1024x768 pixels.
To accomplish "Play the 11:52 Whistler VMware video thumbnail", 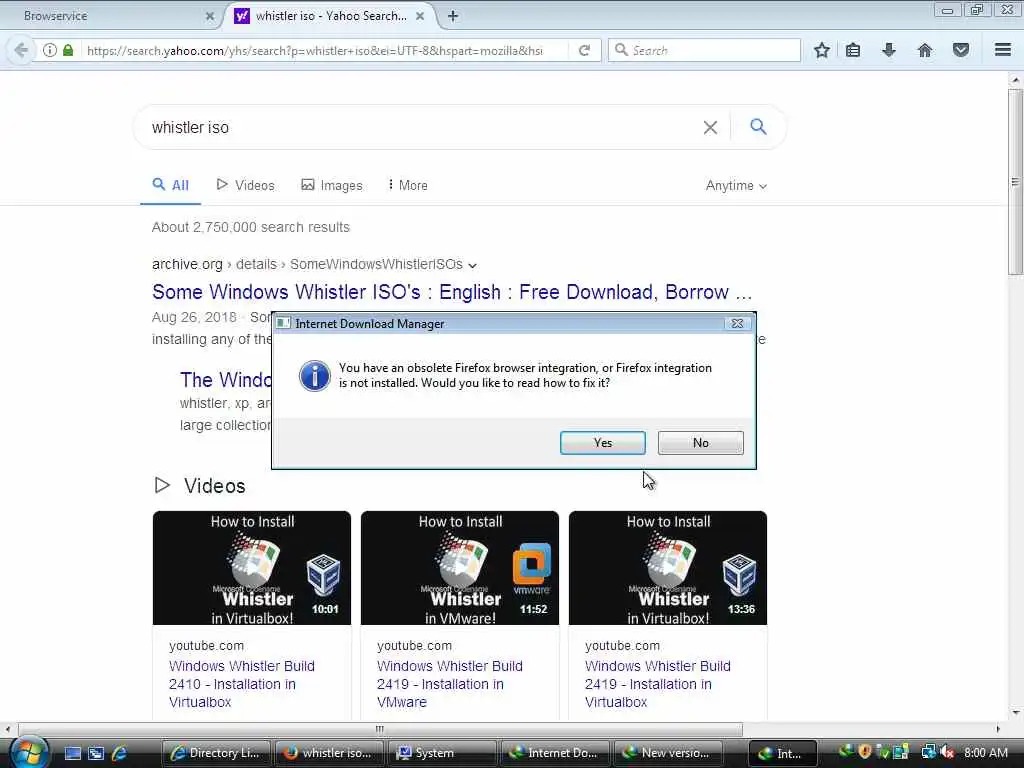I will point(460,568).
